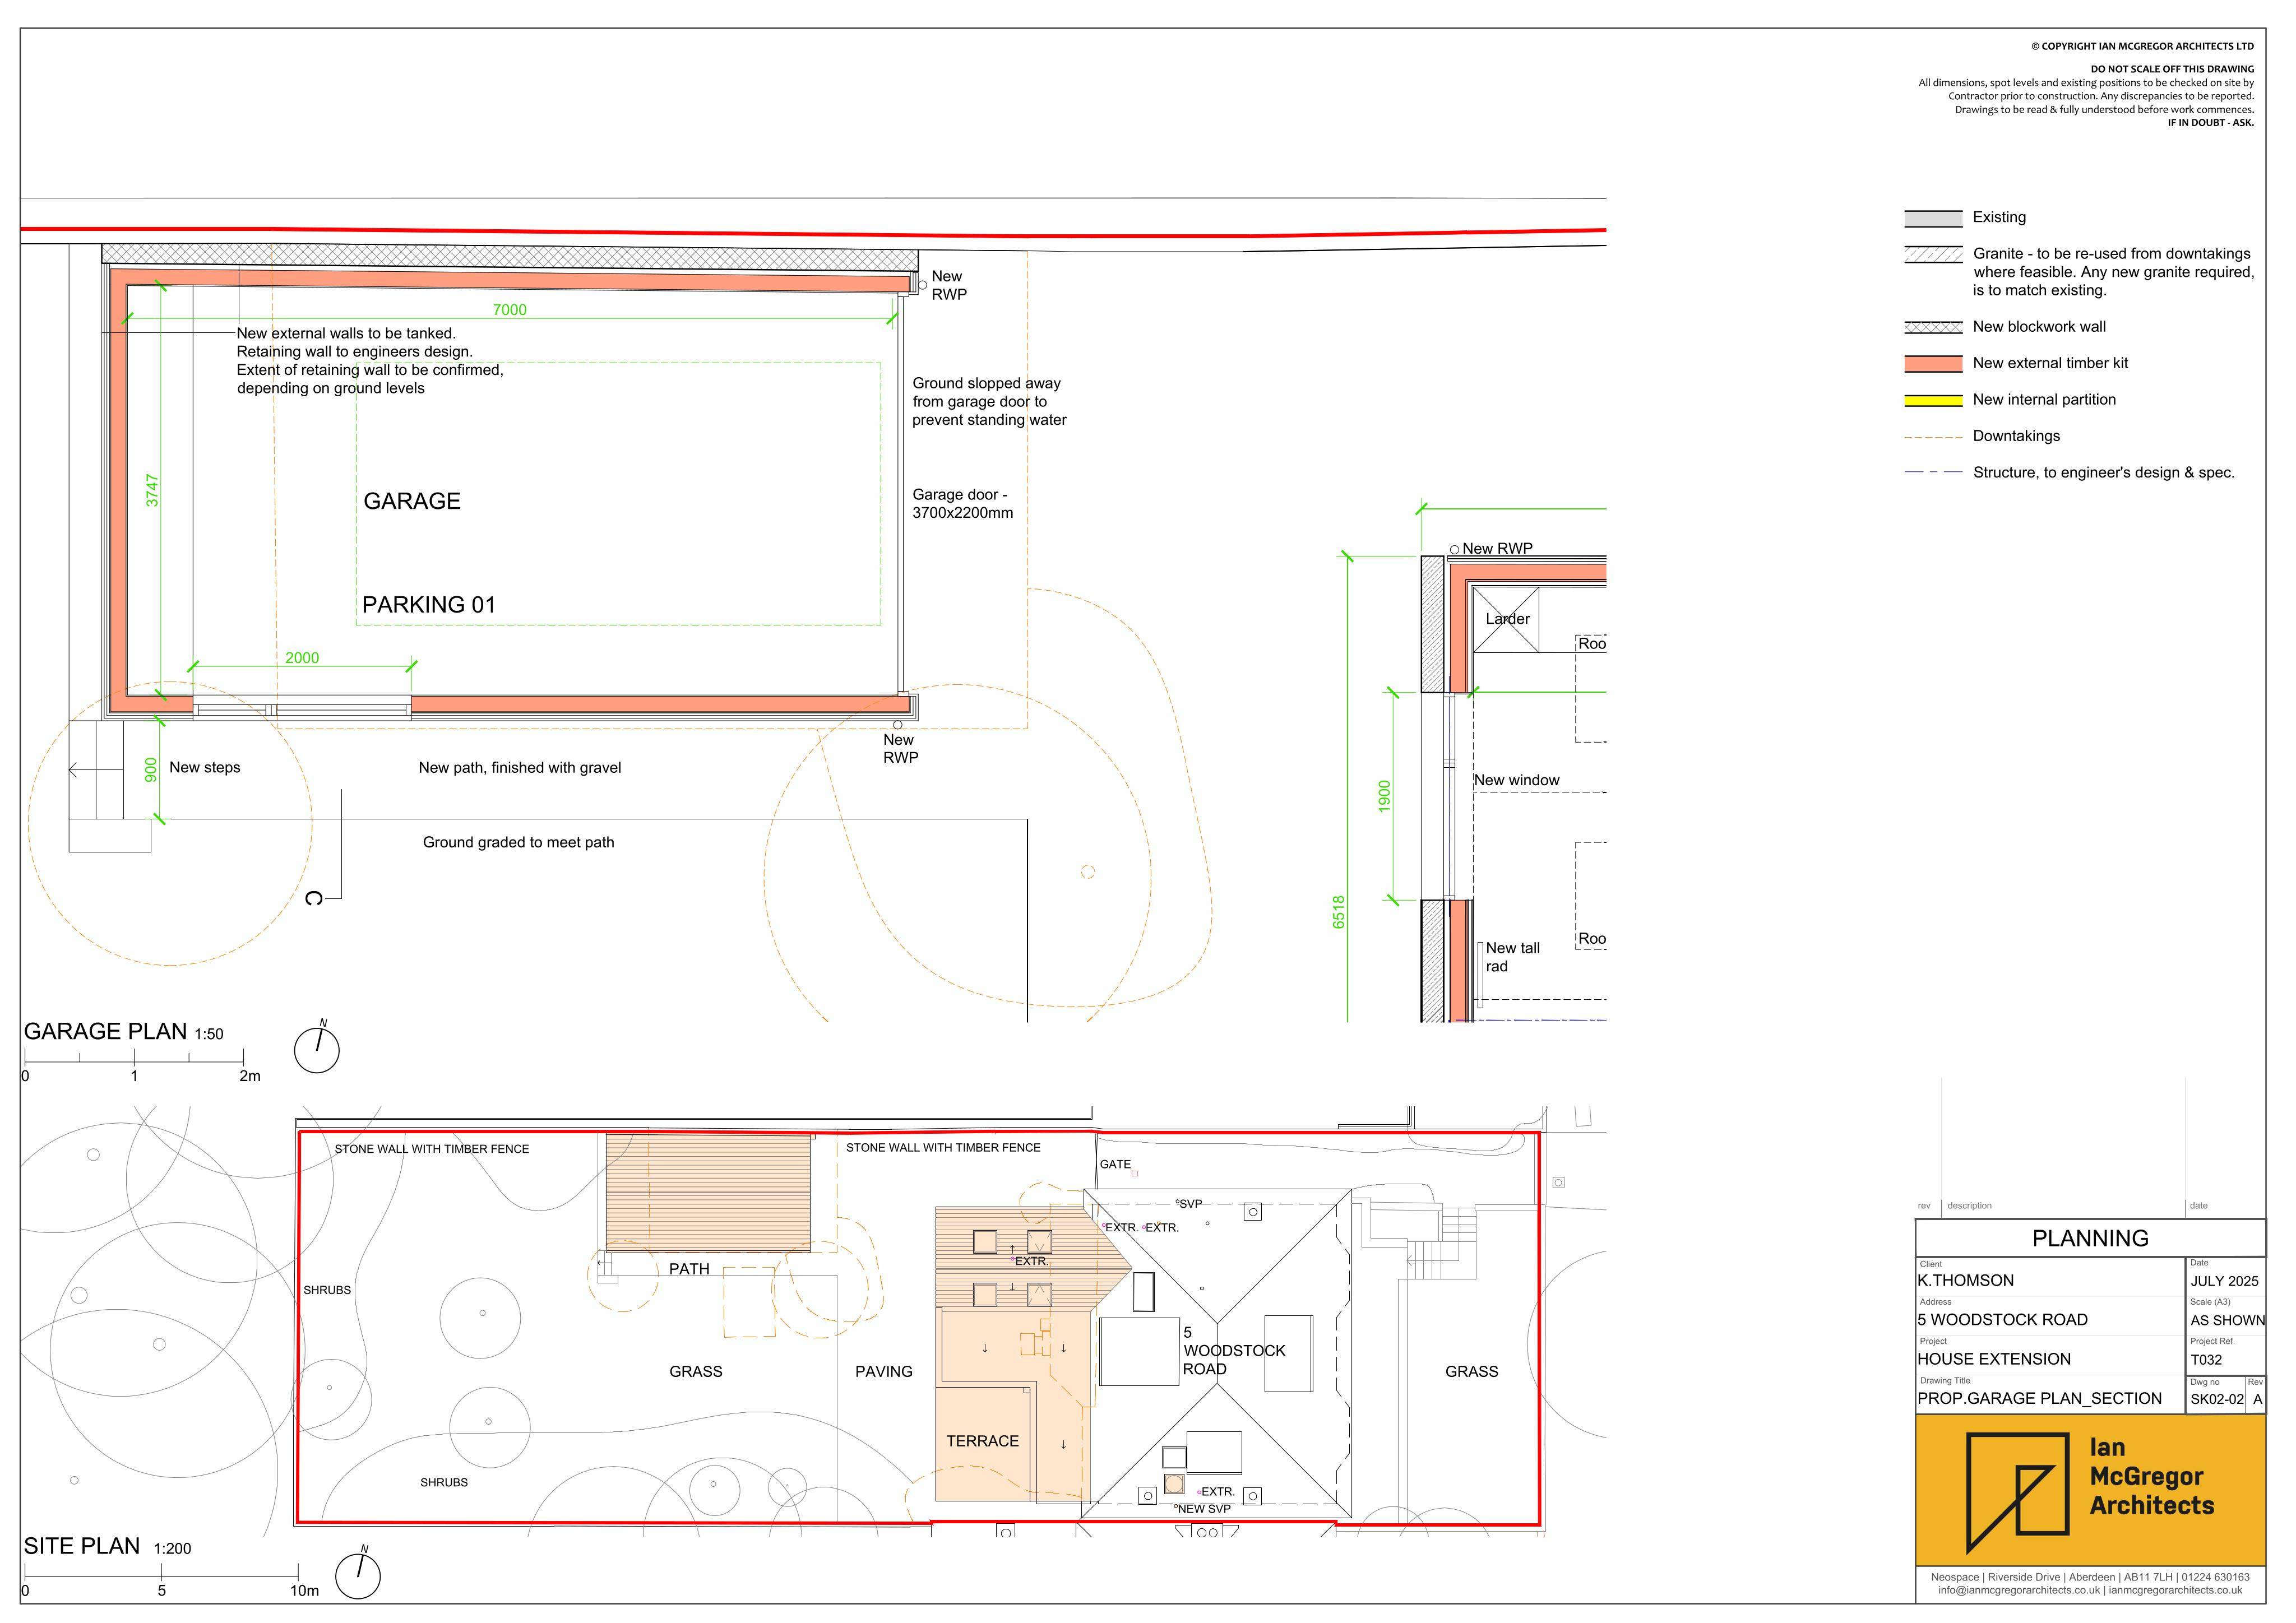Click the GARAGE room label

click(412, 501)
